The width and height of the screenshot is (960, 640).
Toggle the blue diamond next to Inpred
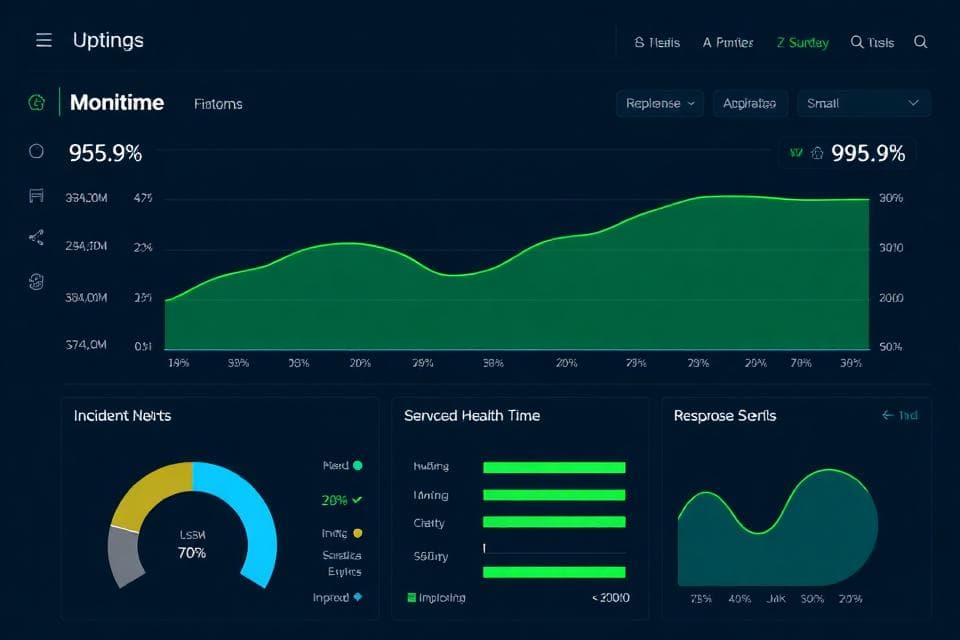pyautogui.click(x=358, y=596)
